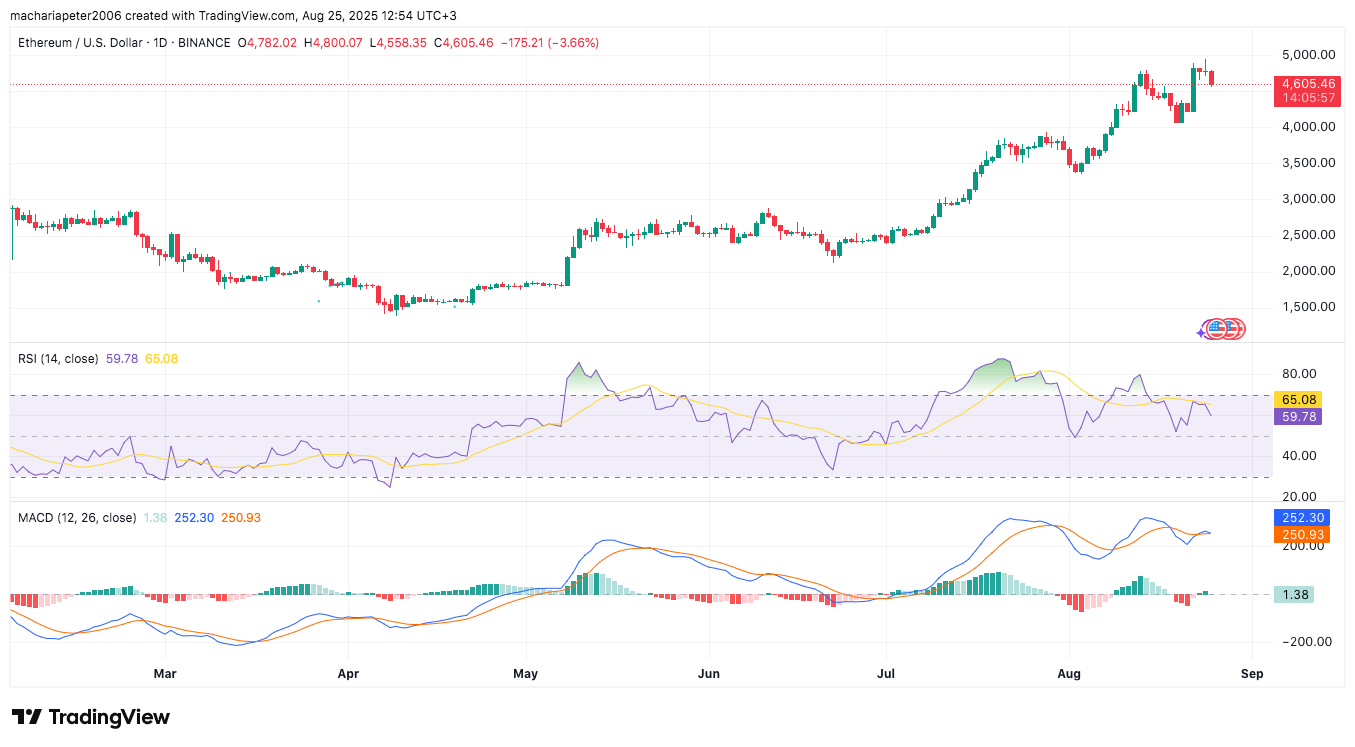Click the 5,000.00 price axis label

click(x=1308, y=54)
